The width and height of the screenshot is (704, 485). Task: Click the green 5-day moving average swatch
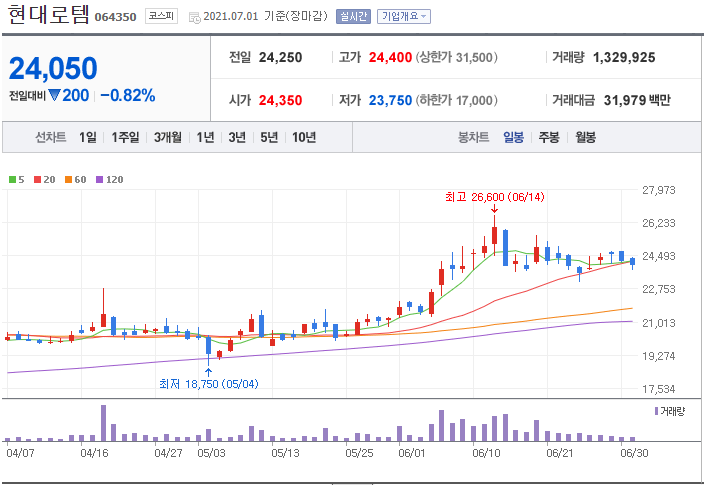pos(12,180)
